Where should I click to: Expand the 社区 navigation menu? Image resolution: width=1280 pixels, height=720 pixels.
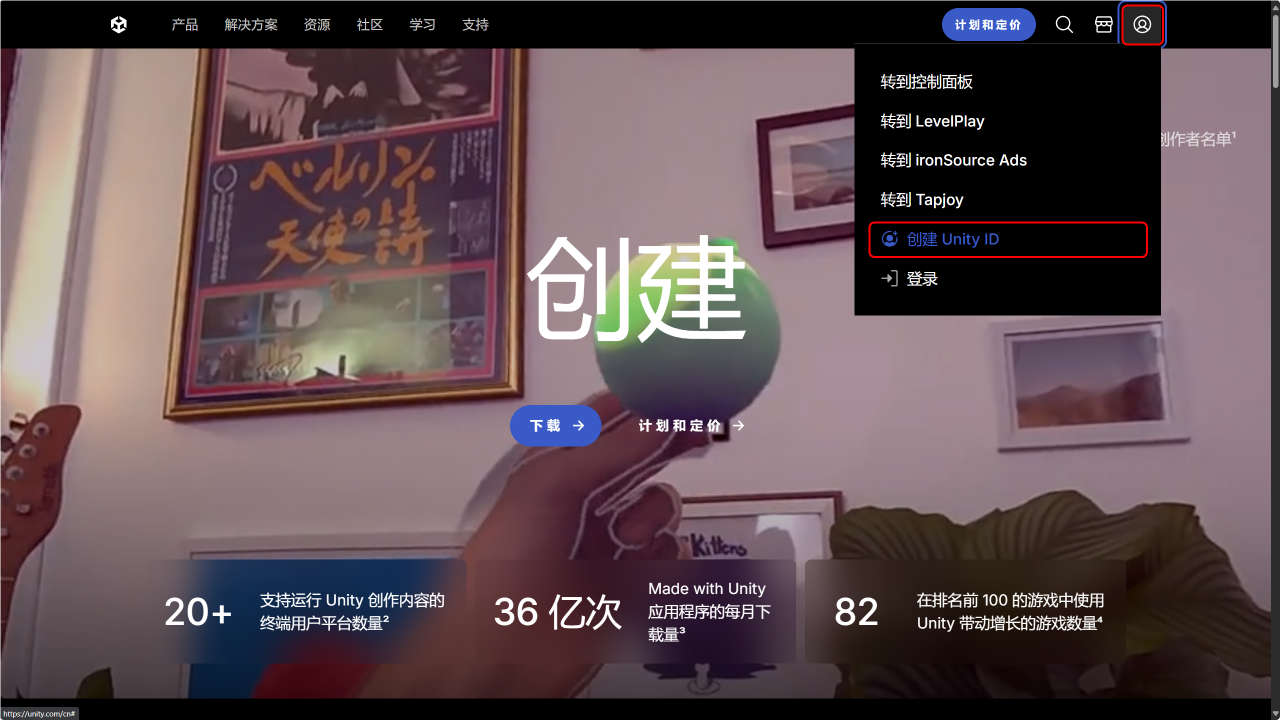click(370, 25)
